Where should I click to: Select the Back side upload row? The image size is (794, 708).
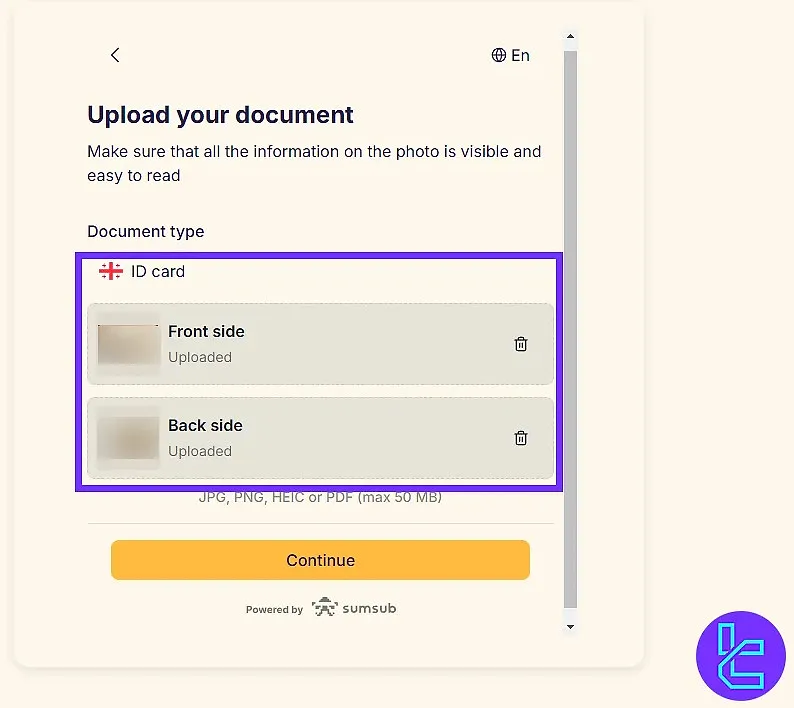point(320,438)
